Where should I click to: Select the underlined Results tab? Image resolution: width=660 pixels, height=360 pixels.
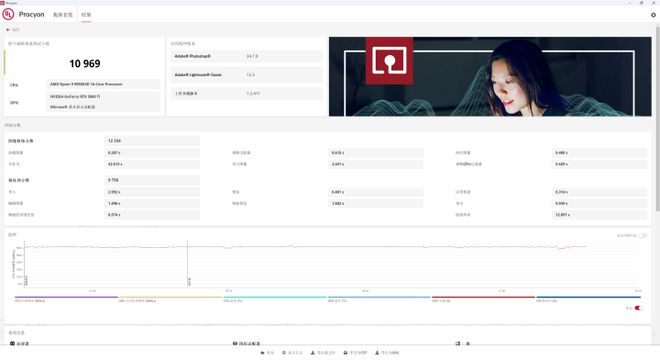(x=86, y=15)
